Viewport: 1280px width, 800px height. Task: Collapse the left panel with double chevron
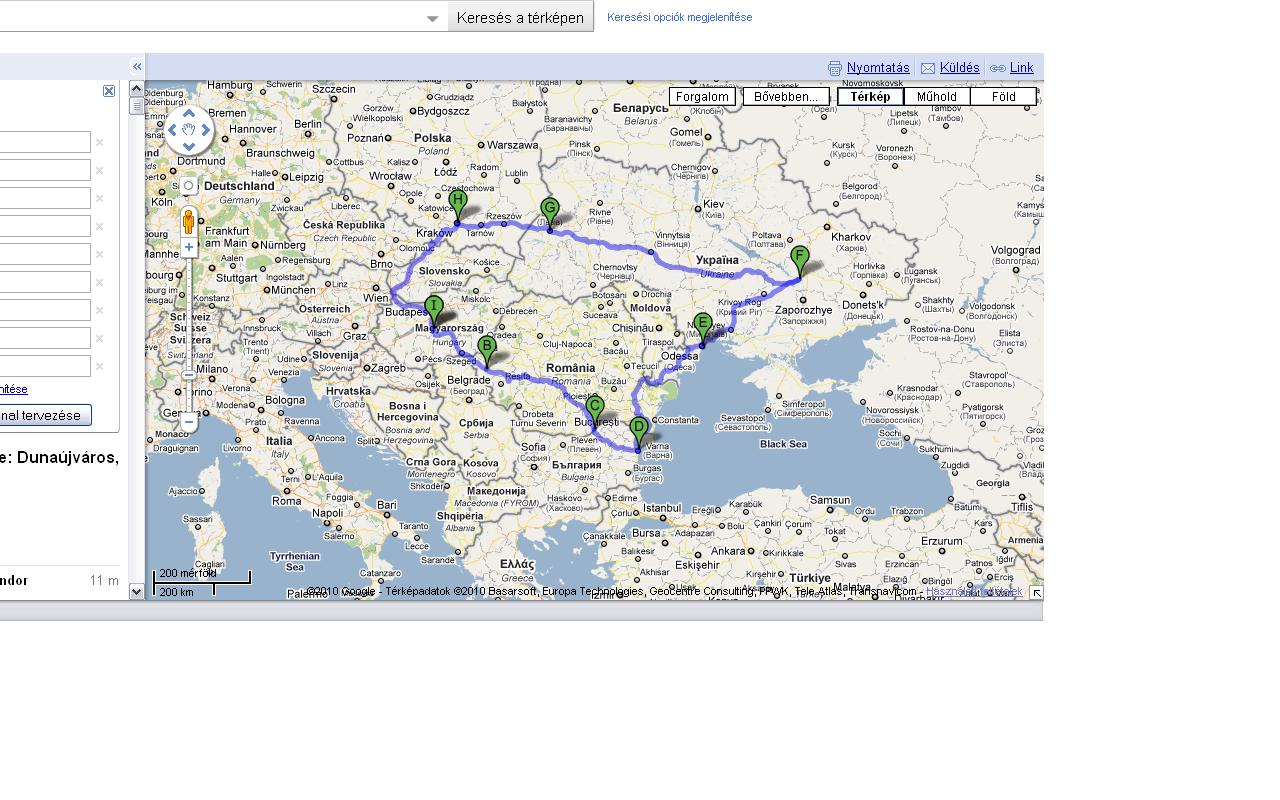pos(137,67)
